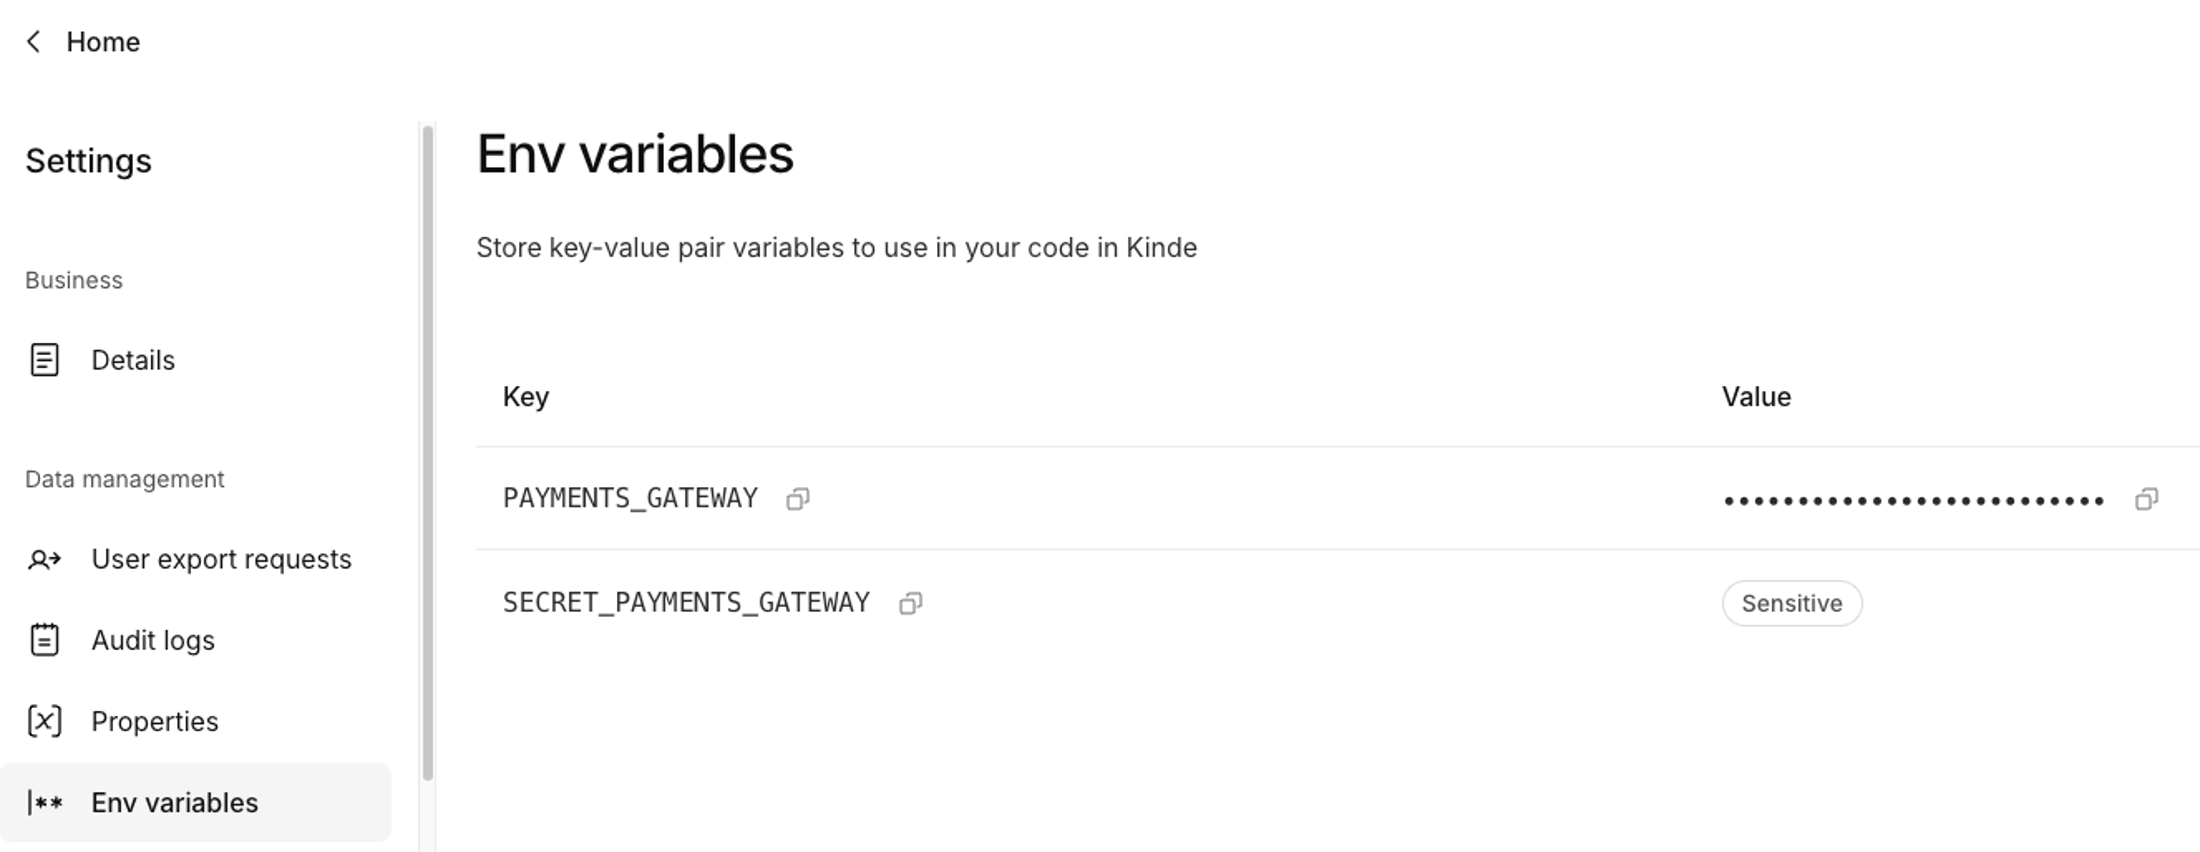Select the Details sidebar icon
The height and width of the screenshot is (852, 2200).
point(44,359)
